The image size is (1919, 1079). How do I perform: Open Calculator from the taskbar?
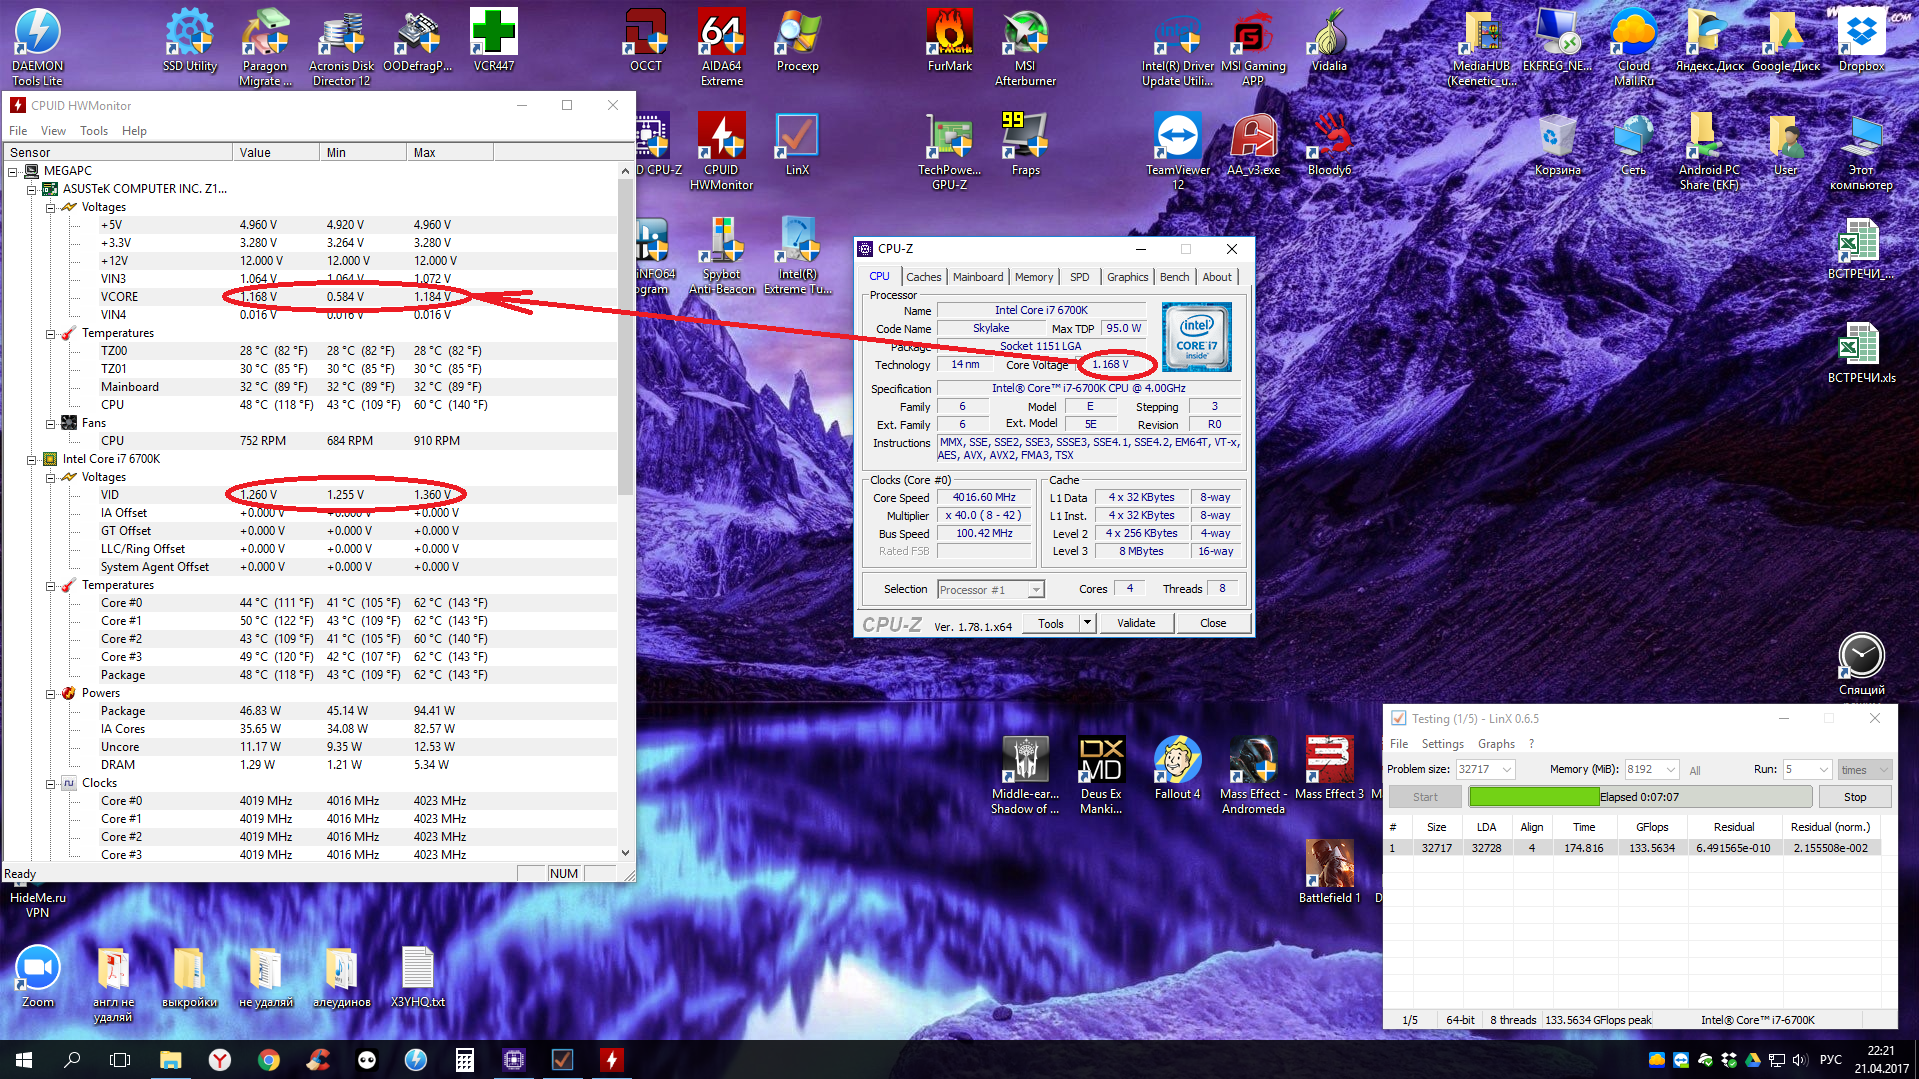pyautogui.click(x=464, y=1060)
